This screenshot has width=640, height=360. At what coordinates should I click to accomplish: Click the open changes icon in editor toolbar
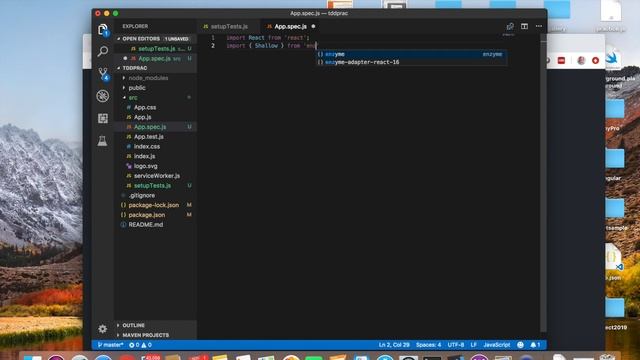(x=510, y=27)
